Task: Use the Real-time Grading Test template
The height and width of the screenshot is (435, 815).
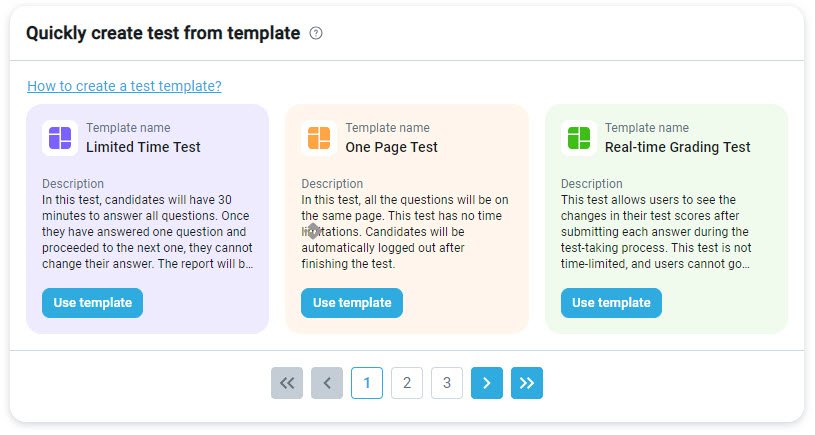Action: click(611, 303)
